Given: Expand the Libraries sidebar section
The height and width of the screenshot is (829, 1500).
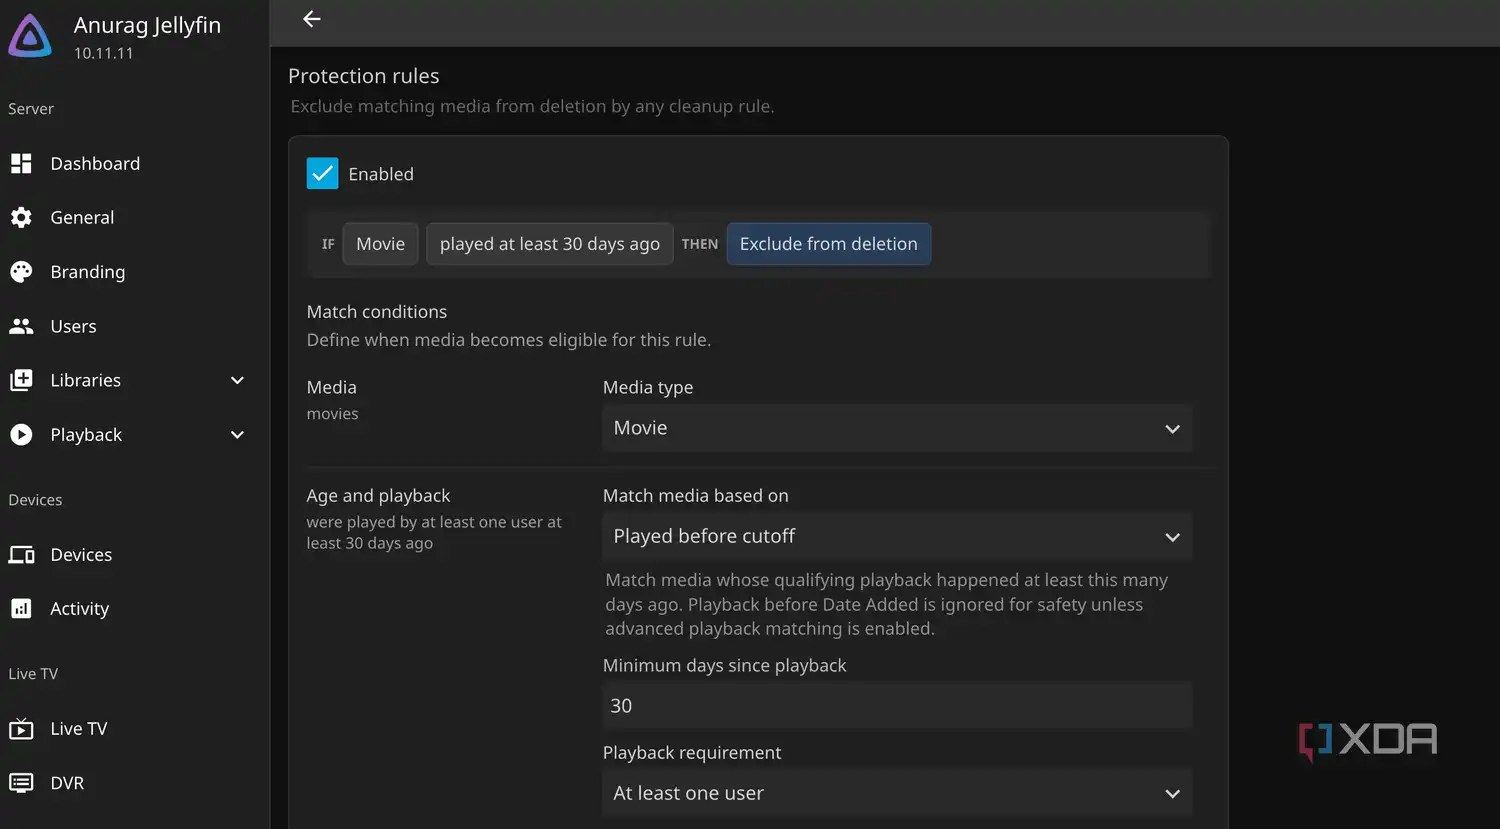Looking at the screenshot, I should [x=237, y=380].
